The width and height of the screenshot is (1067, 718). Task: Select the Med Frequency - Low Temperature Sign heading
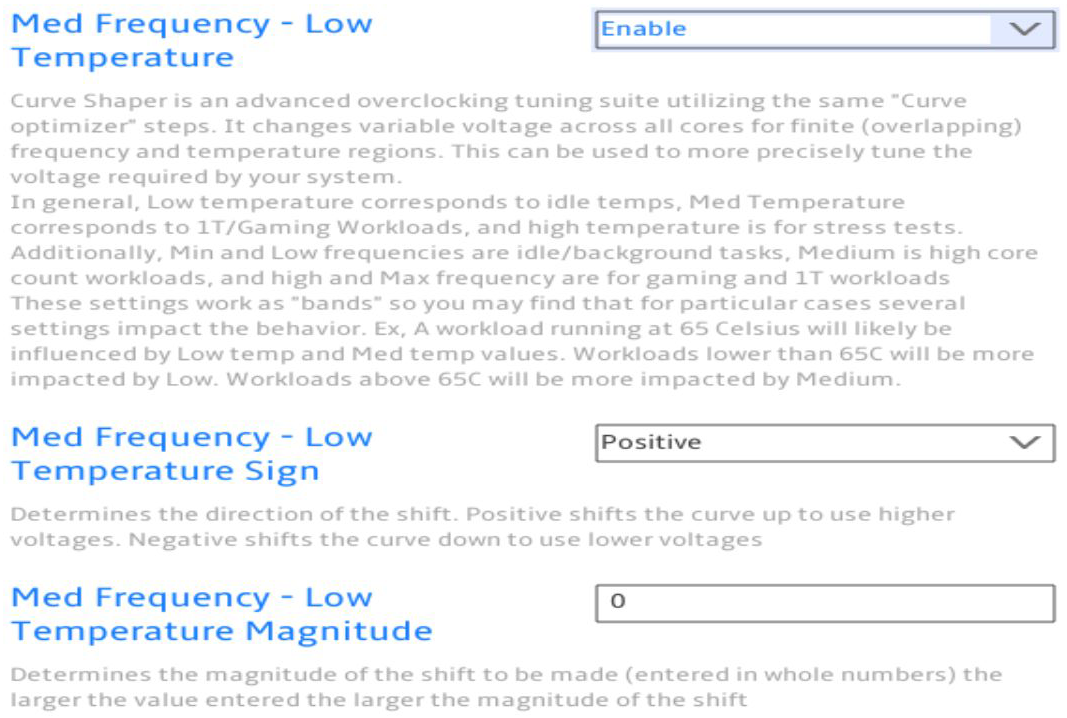point(192,453)
